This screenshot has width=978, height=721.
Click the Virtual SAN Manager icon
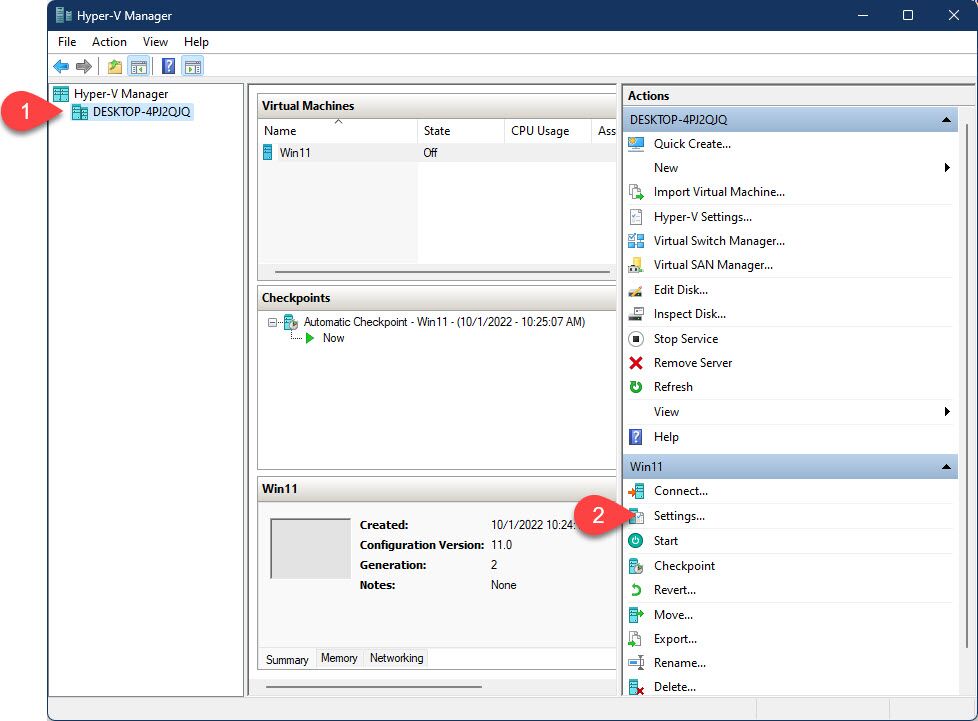(636, 265)
